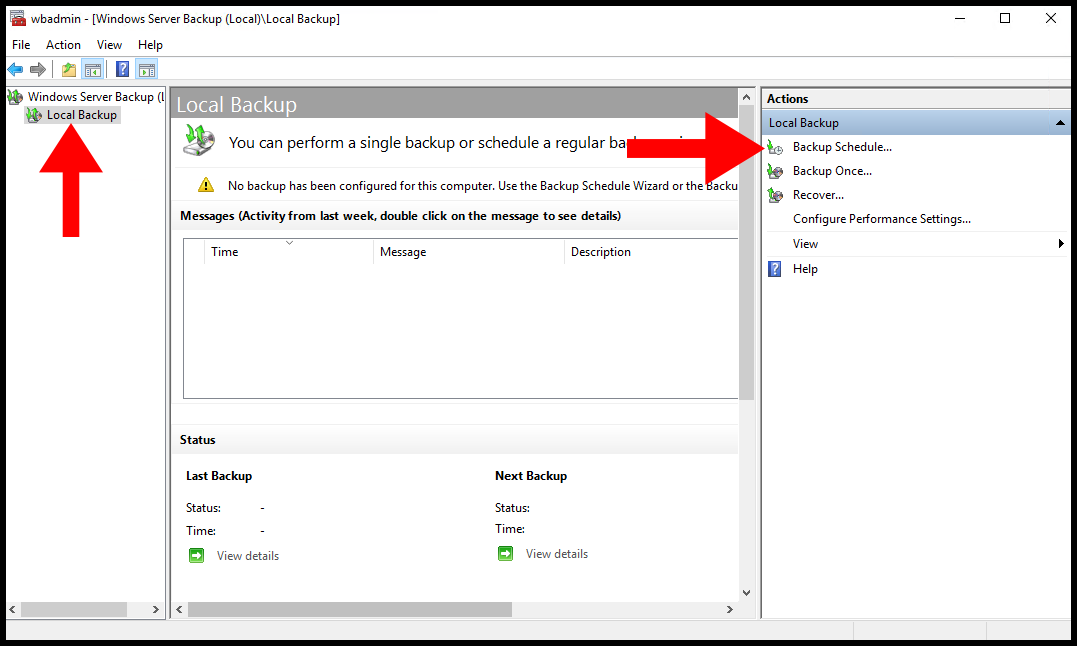Click the green View details icon under Last Backup

(x=196, y=554)
